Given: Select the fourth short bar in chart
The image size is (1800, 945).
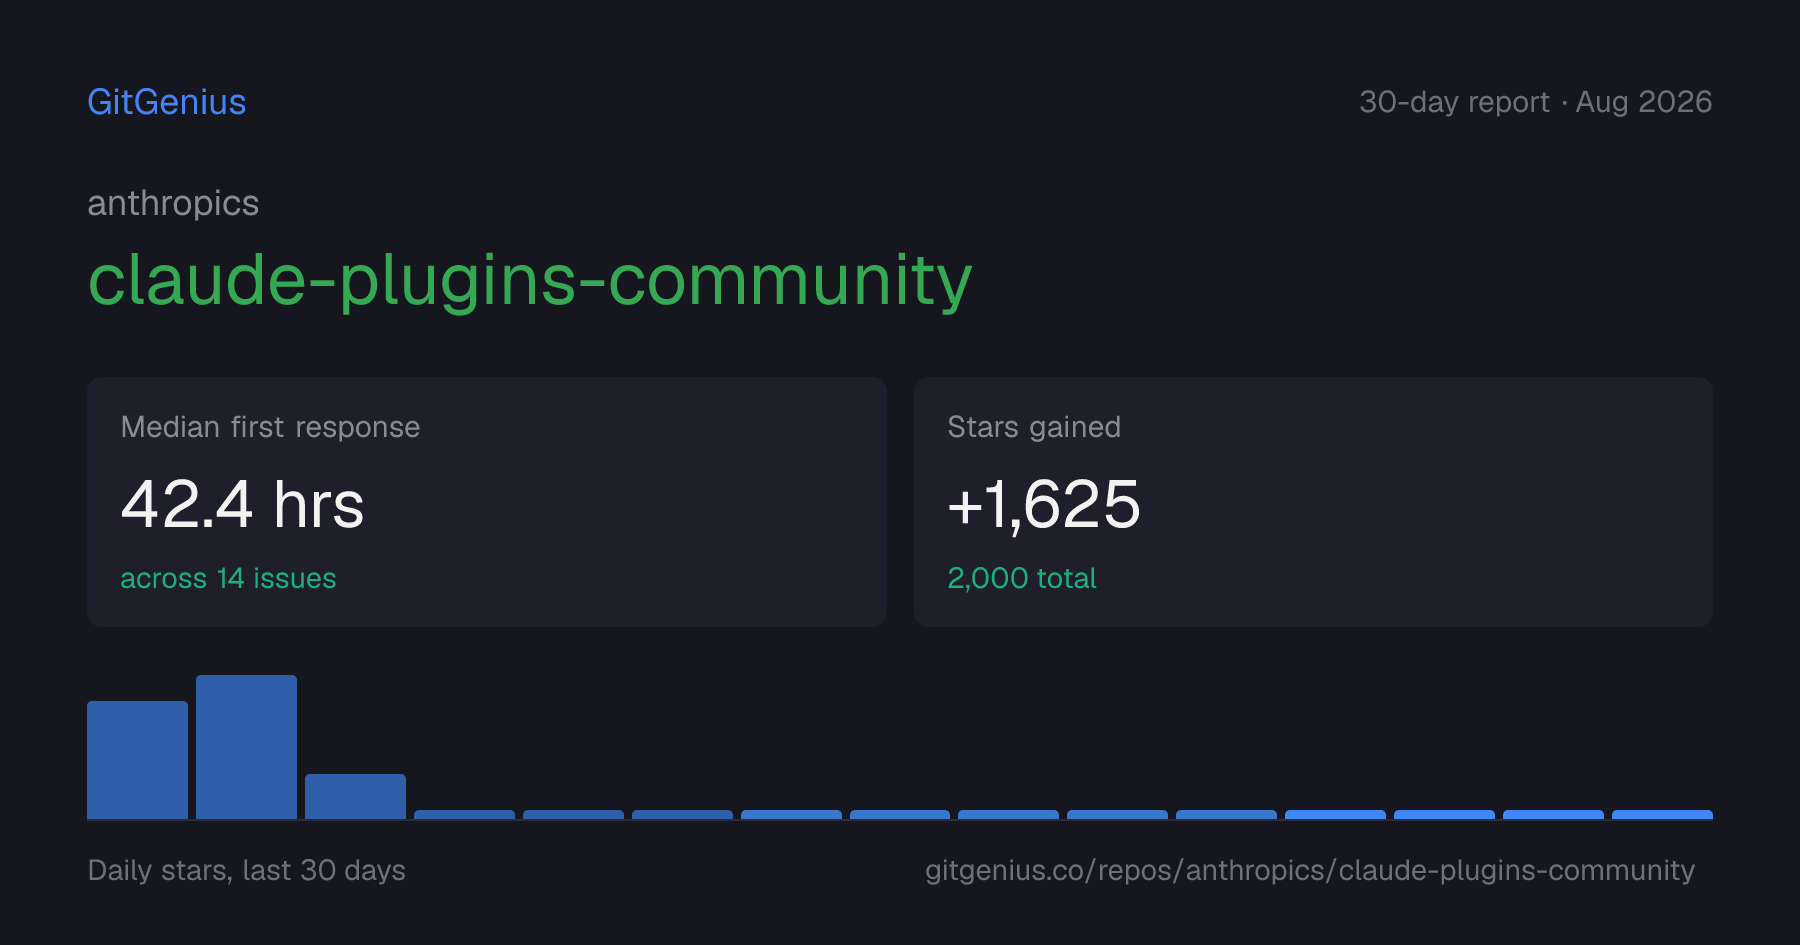Looking at the screenshot, I should (x=464, y=814).
